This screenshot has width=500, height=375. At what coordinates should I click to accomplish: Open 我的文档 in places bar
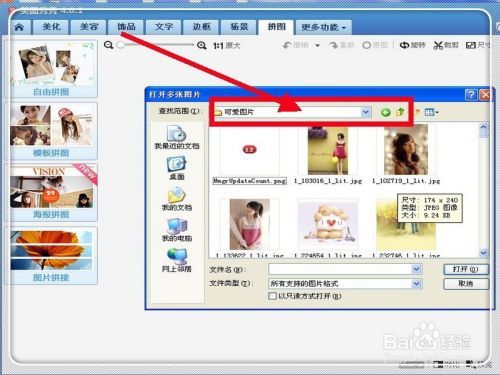pos(177,199)
